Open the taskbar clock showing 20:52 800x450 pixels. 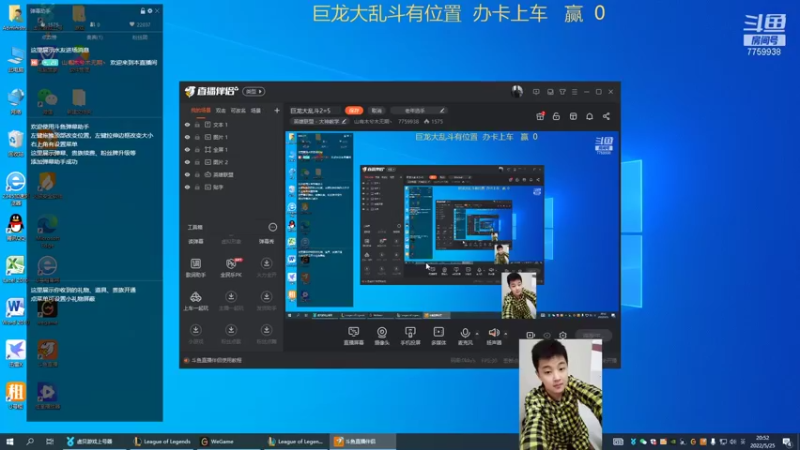coord(762,441)
